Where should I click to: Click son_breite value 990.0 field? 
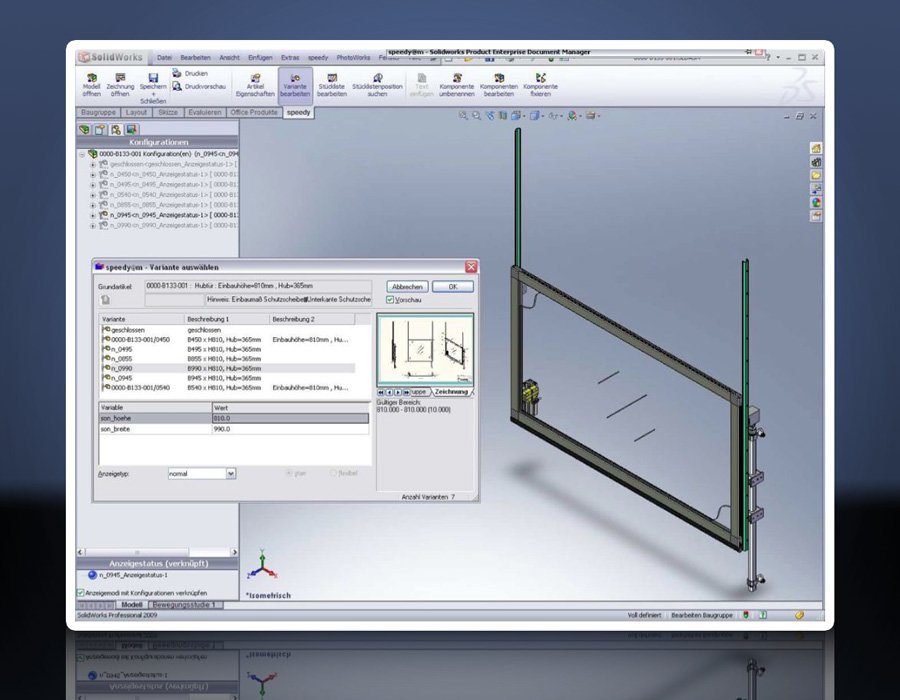tap(290, 429)
